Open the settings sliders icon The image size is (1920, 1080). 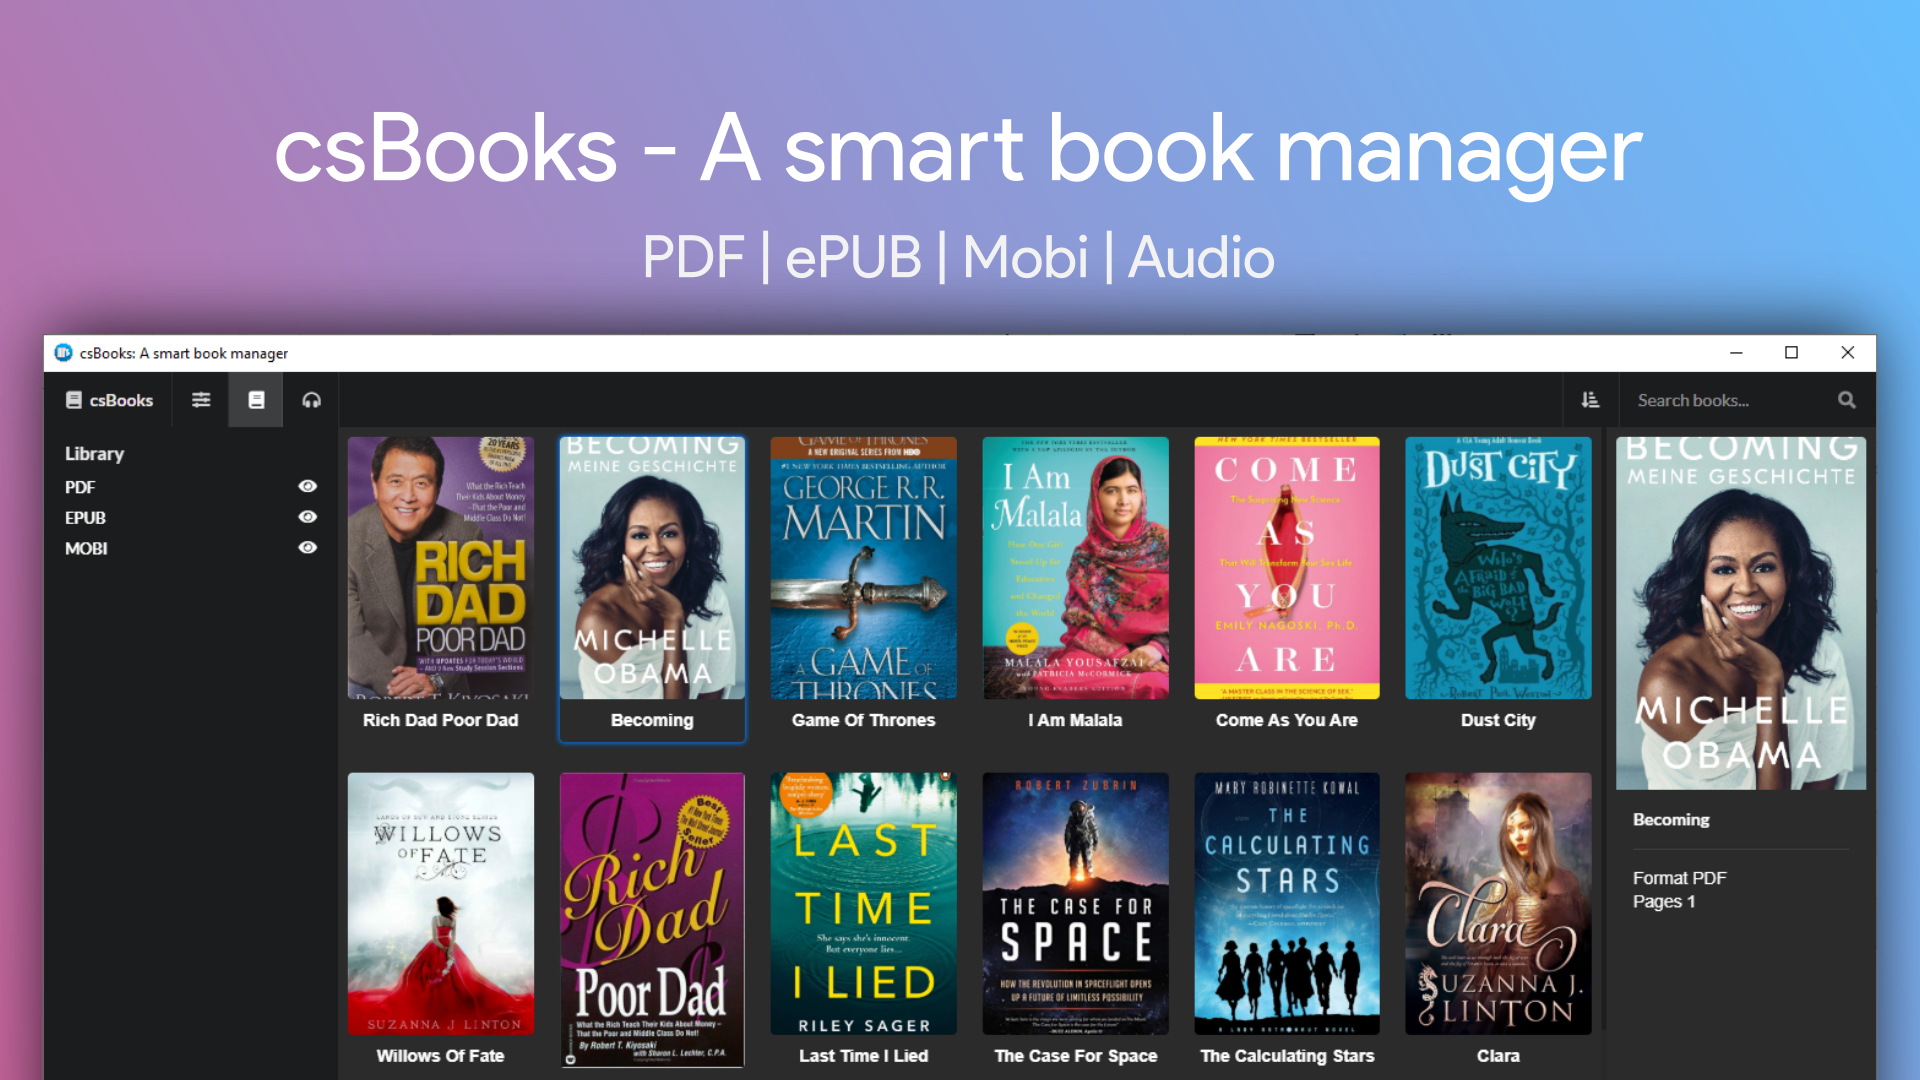(201, 400)
